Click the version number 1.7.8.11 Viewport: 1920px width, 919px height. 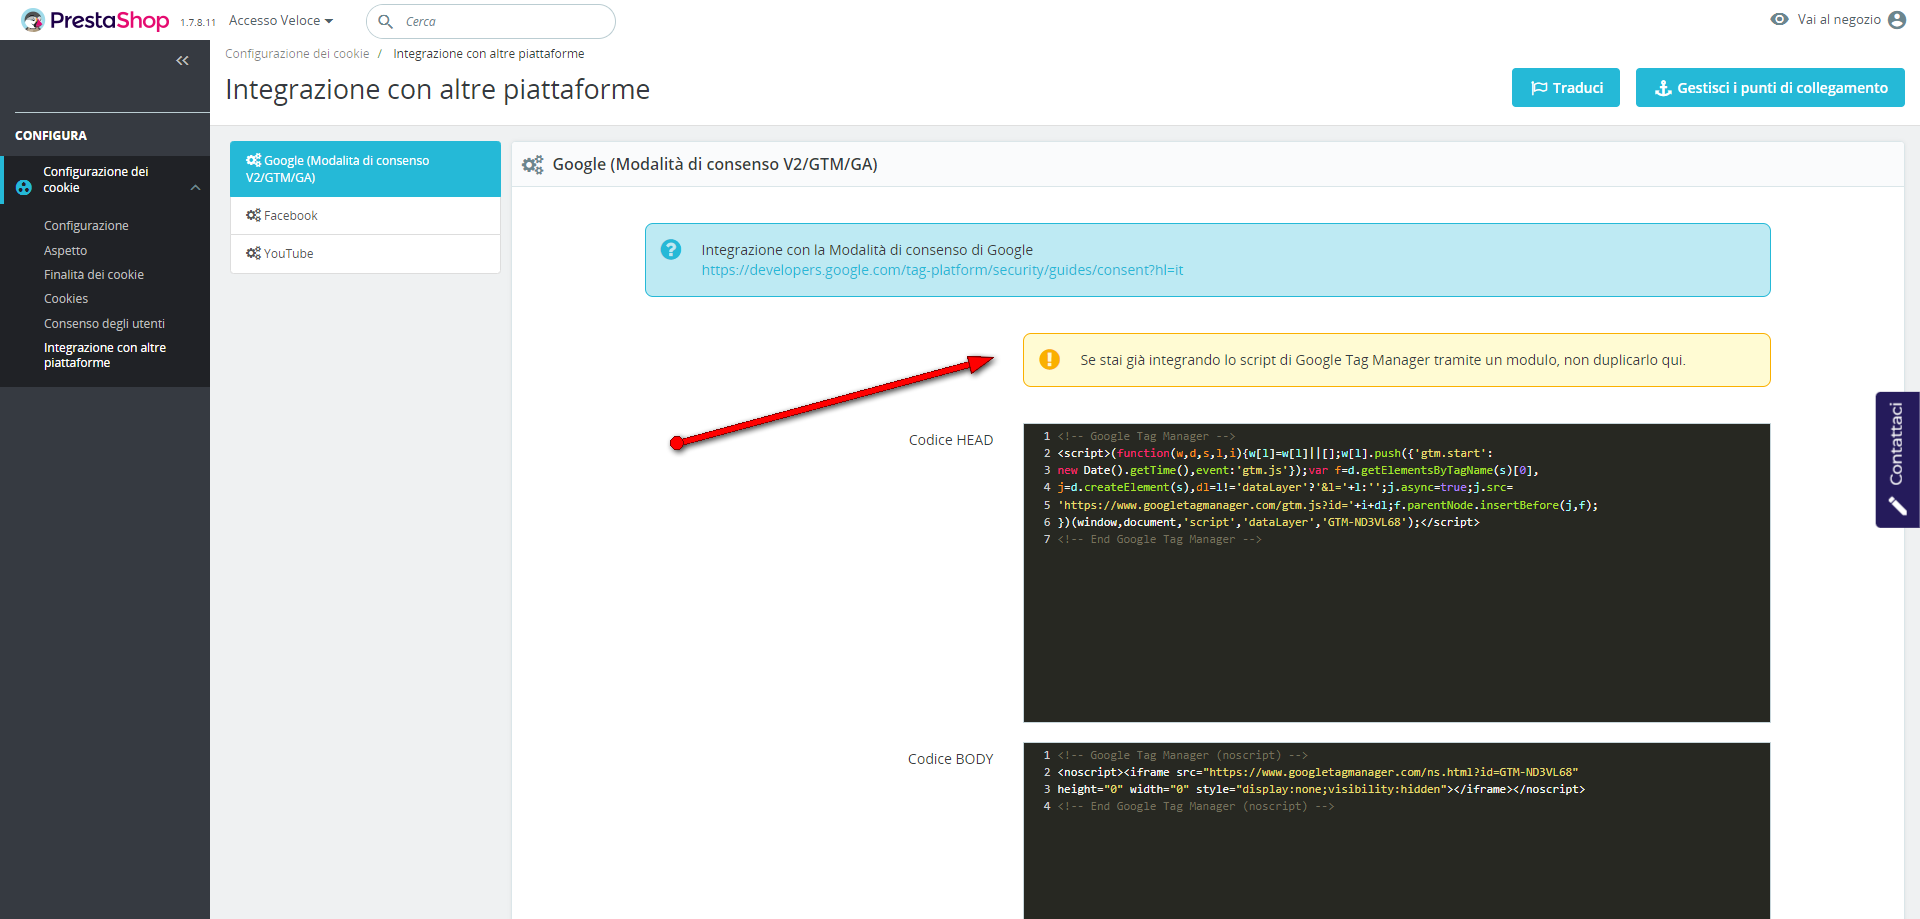[198, 22]
